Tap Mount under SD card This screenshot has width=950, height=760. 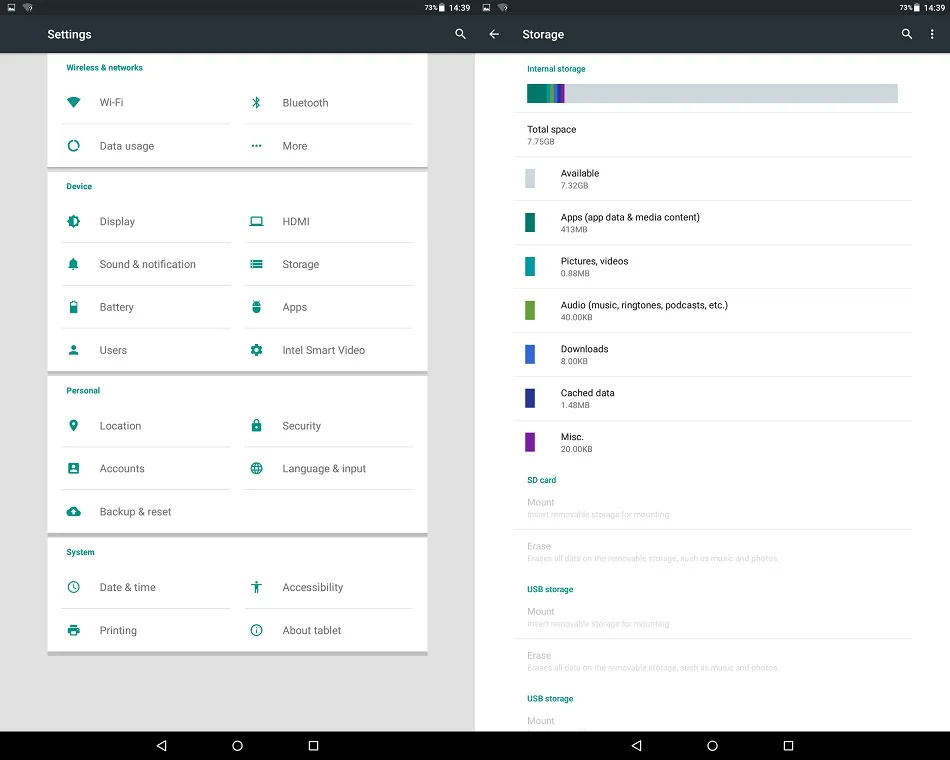tap(712, 508)
